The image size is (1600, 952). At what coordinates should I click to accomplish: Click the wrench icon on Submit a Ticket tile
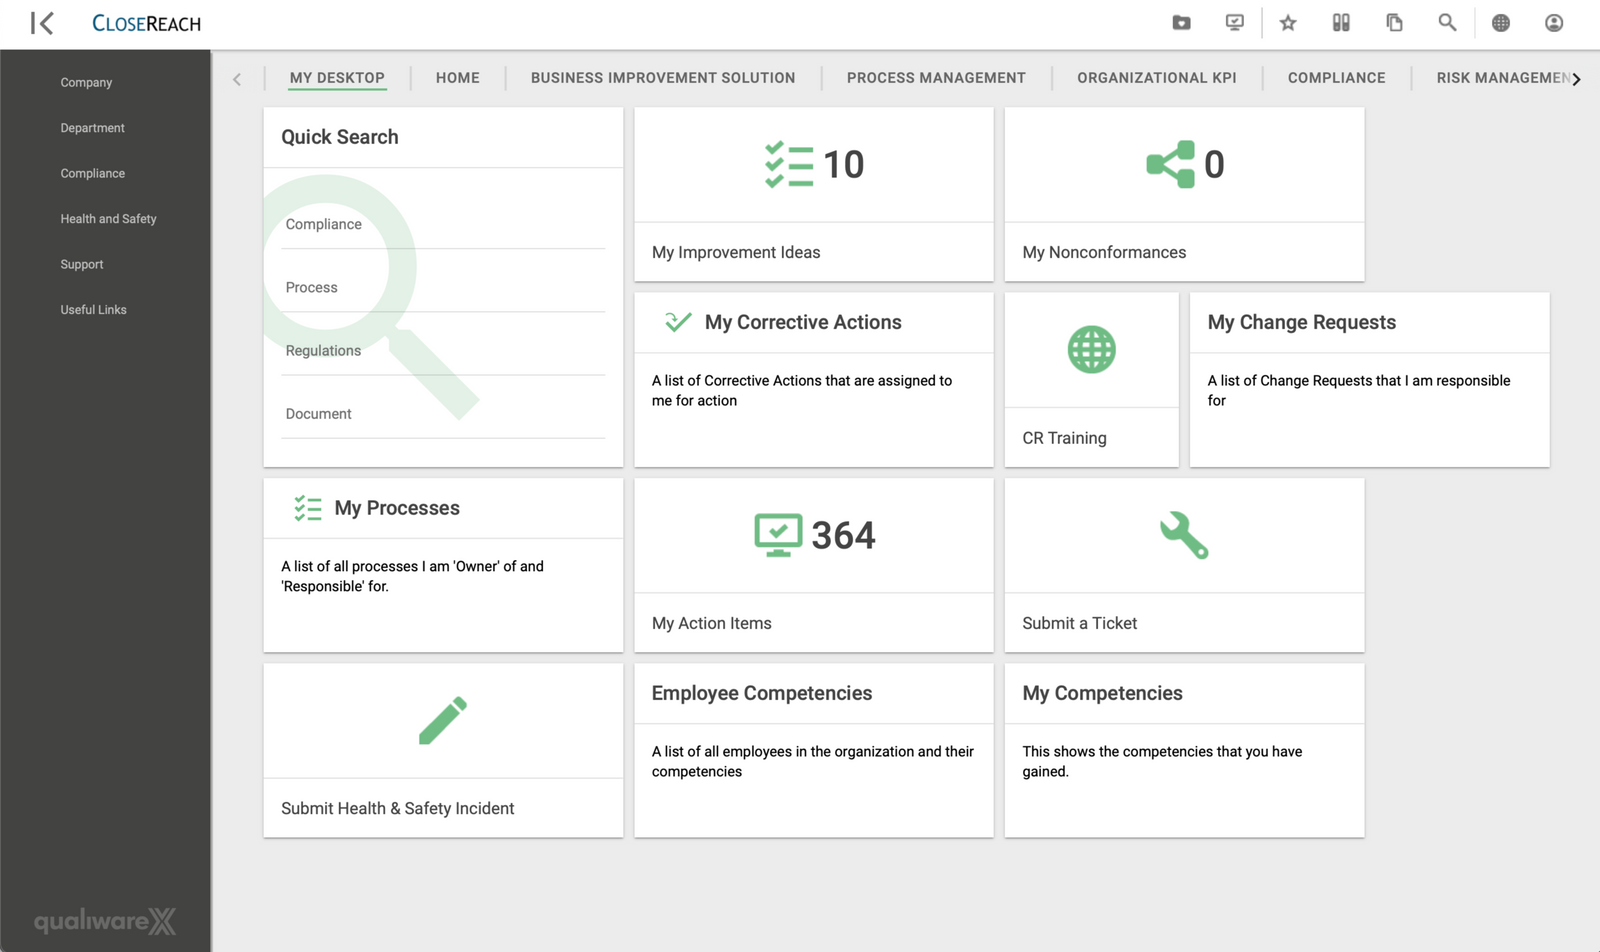[x=1183, y=535]
